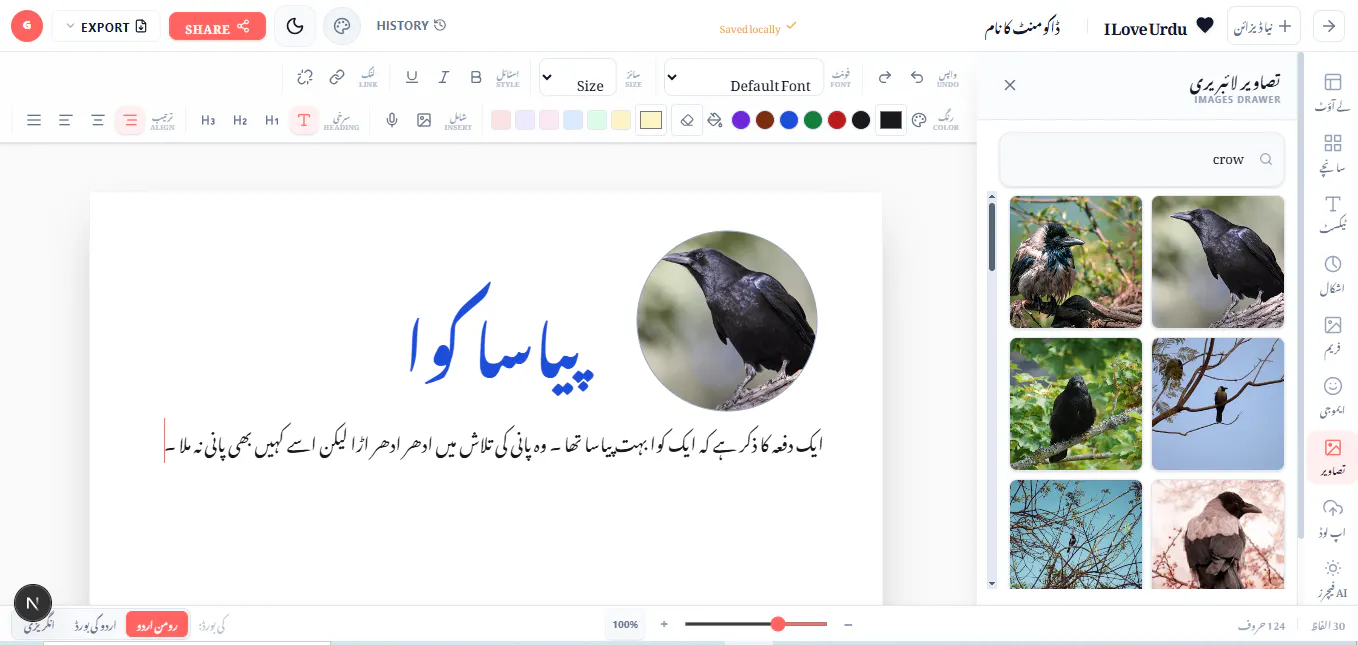This screenshot has width=1358, height=645.
Task: Open the theme palette icon in header
Action: 342,26
